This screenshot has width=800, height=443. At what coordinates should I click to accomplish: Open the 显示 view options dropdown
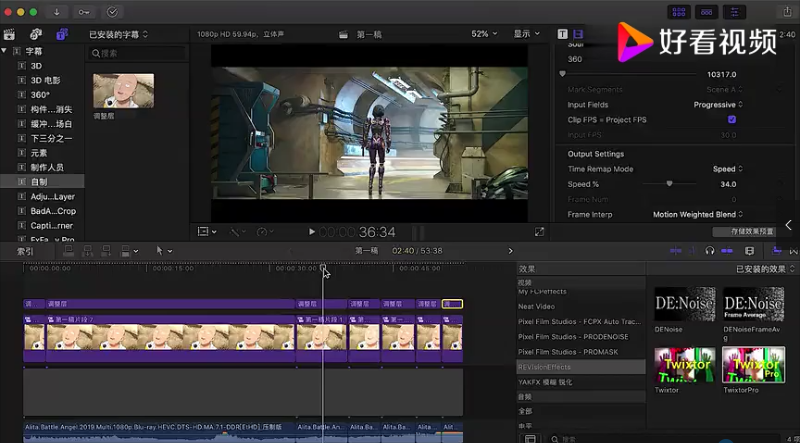pos(527,34)
